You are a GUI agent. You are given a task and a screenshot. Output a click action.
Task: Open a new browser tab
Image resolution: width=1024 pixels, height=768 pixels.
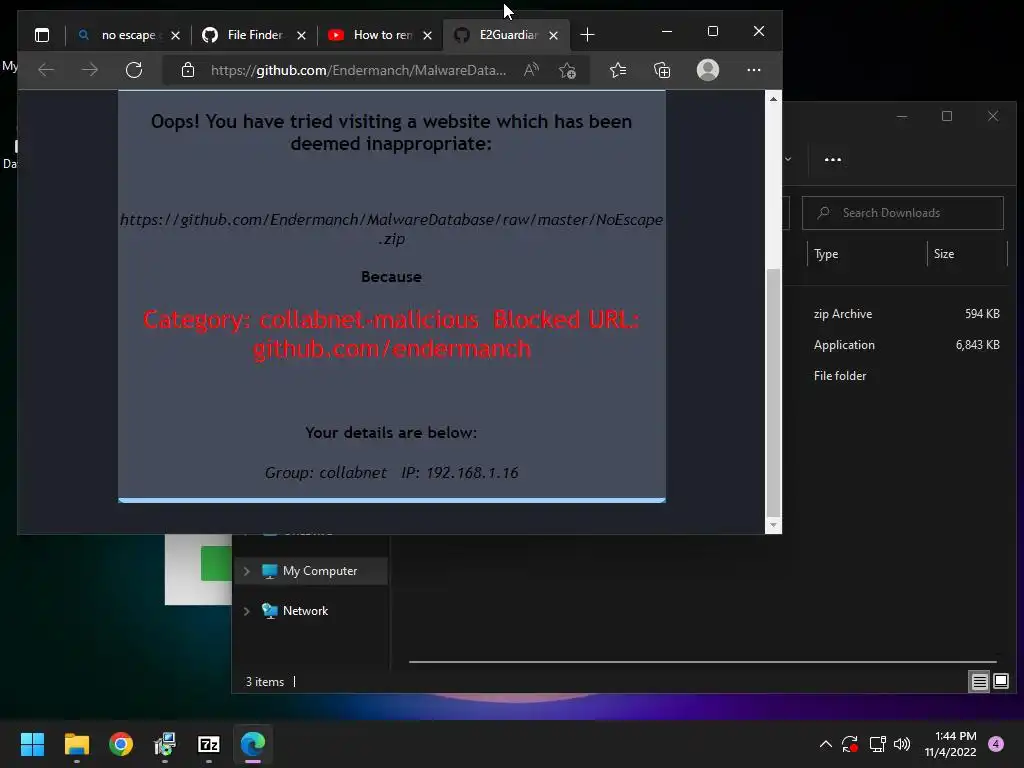click(587, 35)
